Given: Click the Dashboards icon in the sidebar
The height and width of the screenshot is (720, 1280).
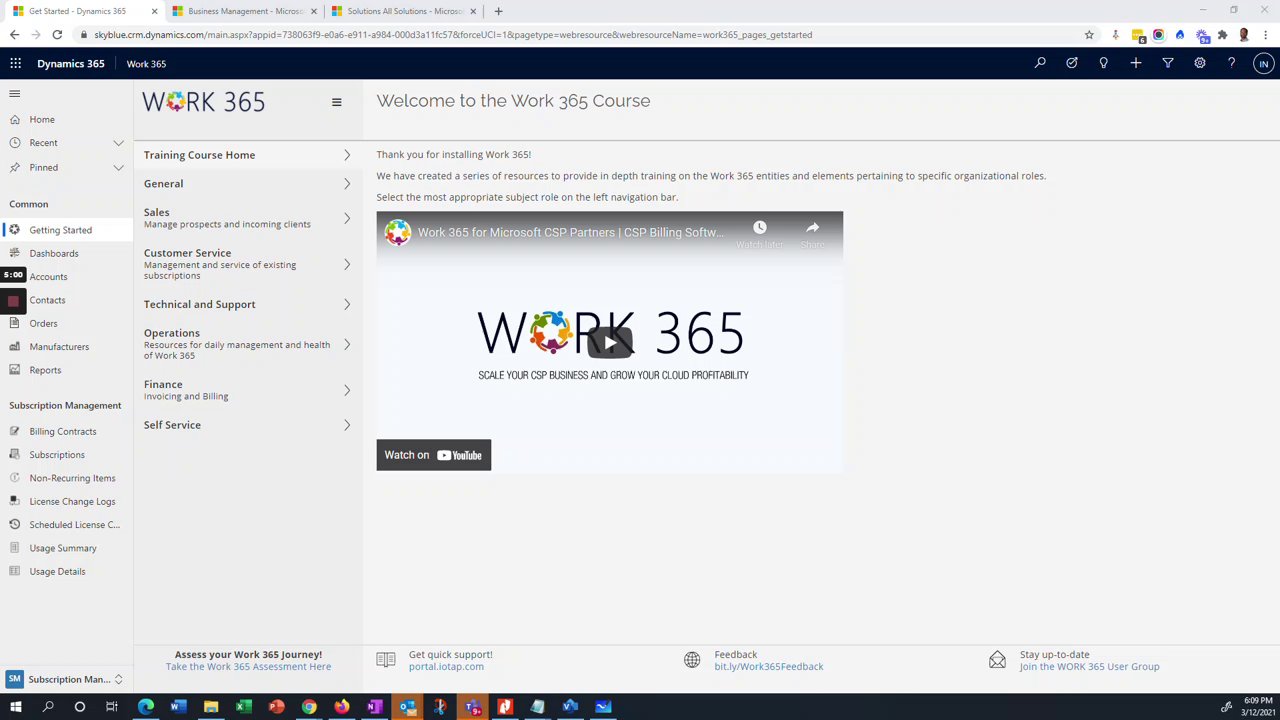Looking at the screenshot, I should [x=15, y=253].
